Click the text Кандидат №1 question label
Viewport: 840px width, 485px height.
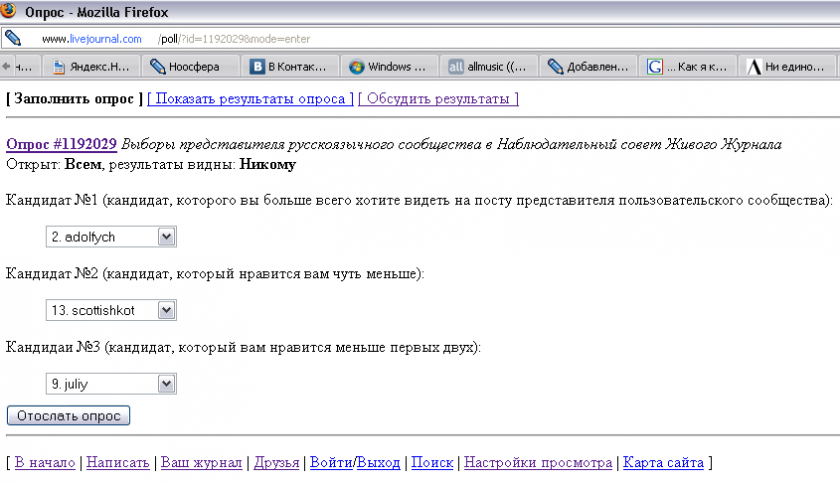point(419,200)
